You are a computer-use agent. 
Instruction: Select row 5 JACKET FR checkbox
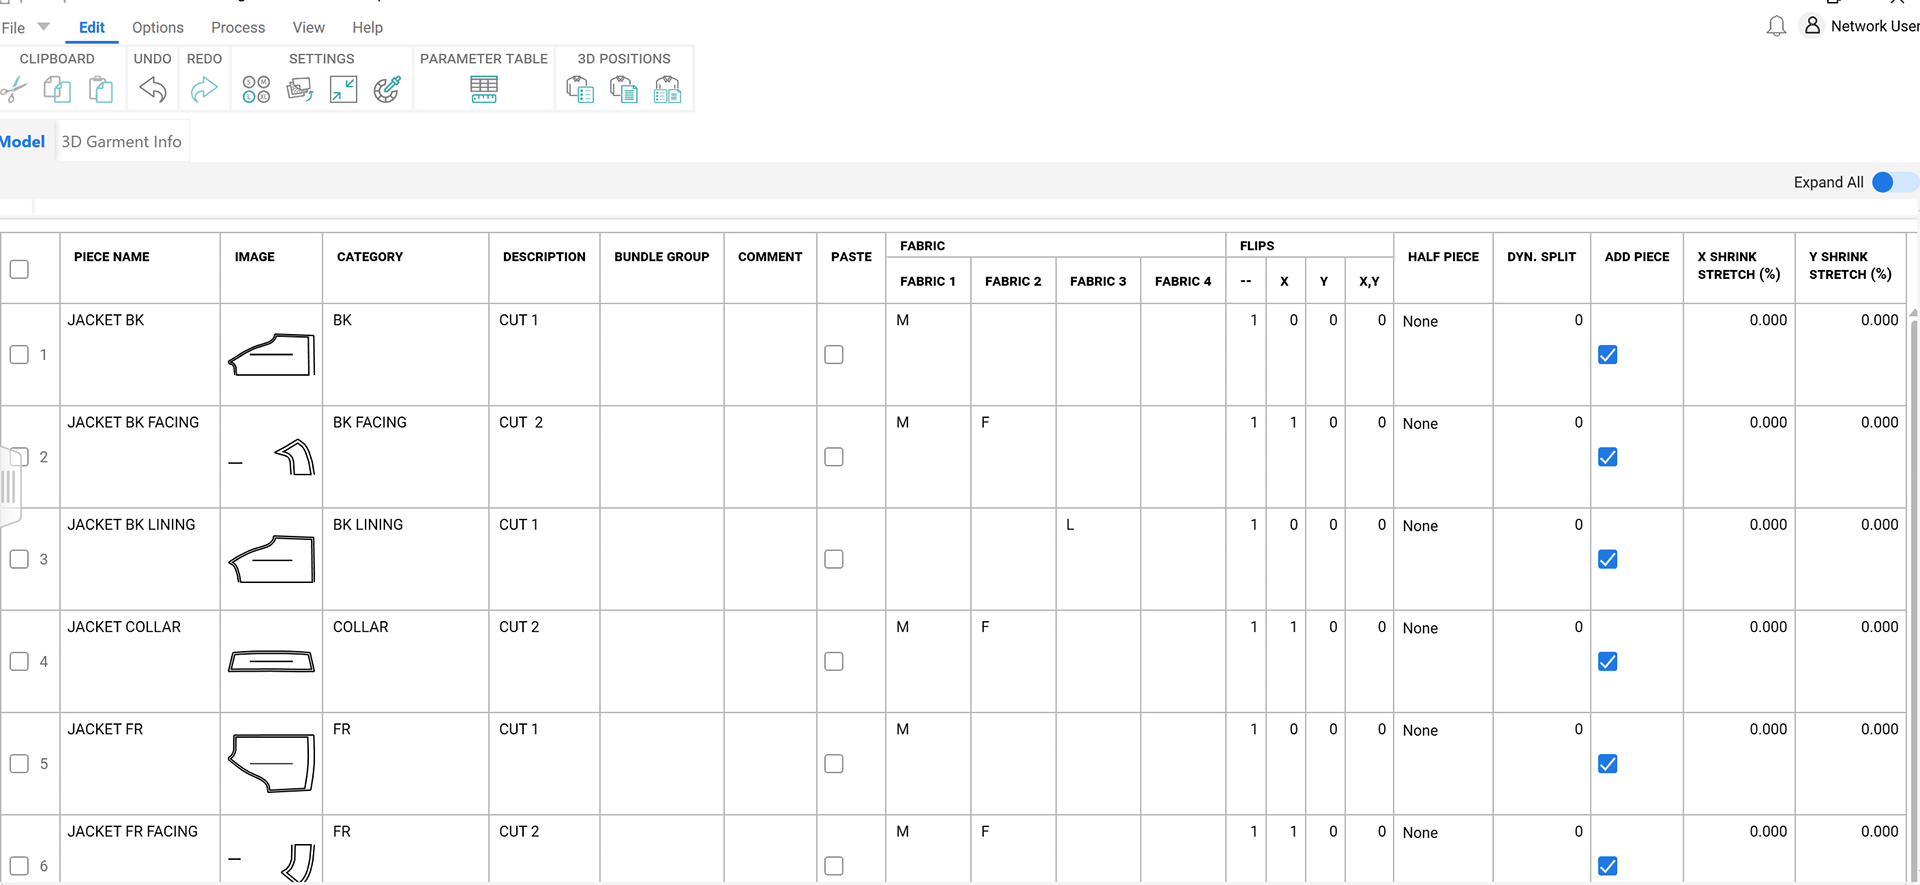(x=19, y=764)
